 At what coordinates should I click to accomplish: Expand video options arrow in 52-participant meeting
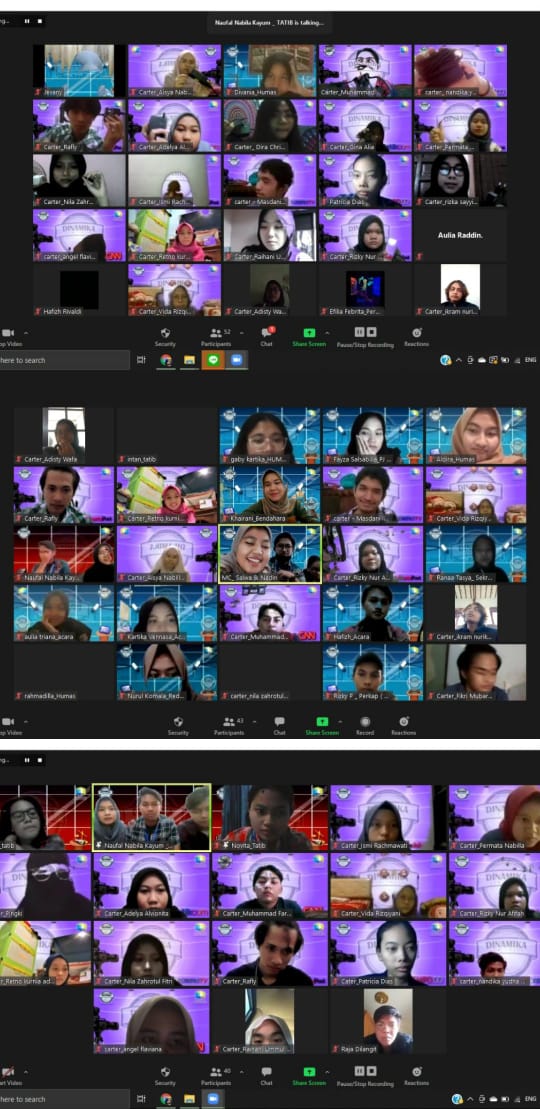click(x=27, y=332)
